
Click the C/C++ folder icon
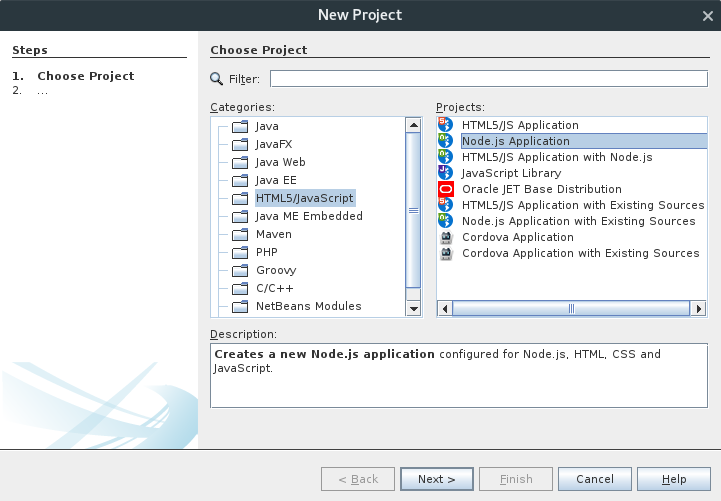(x=240, y=288)
